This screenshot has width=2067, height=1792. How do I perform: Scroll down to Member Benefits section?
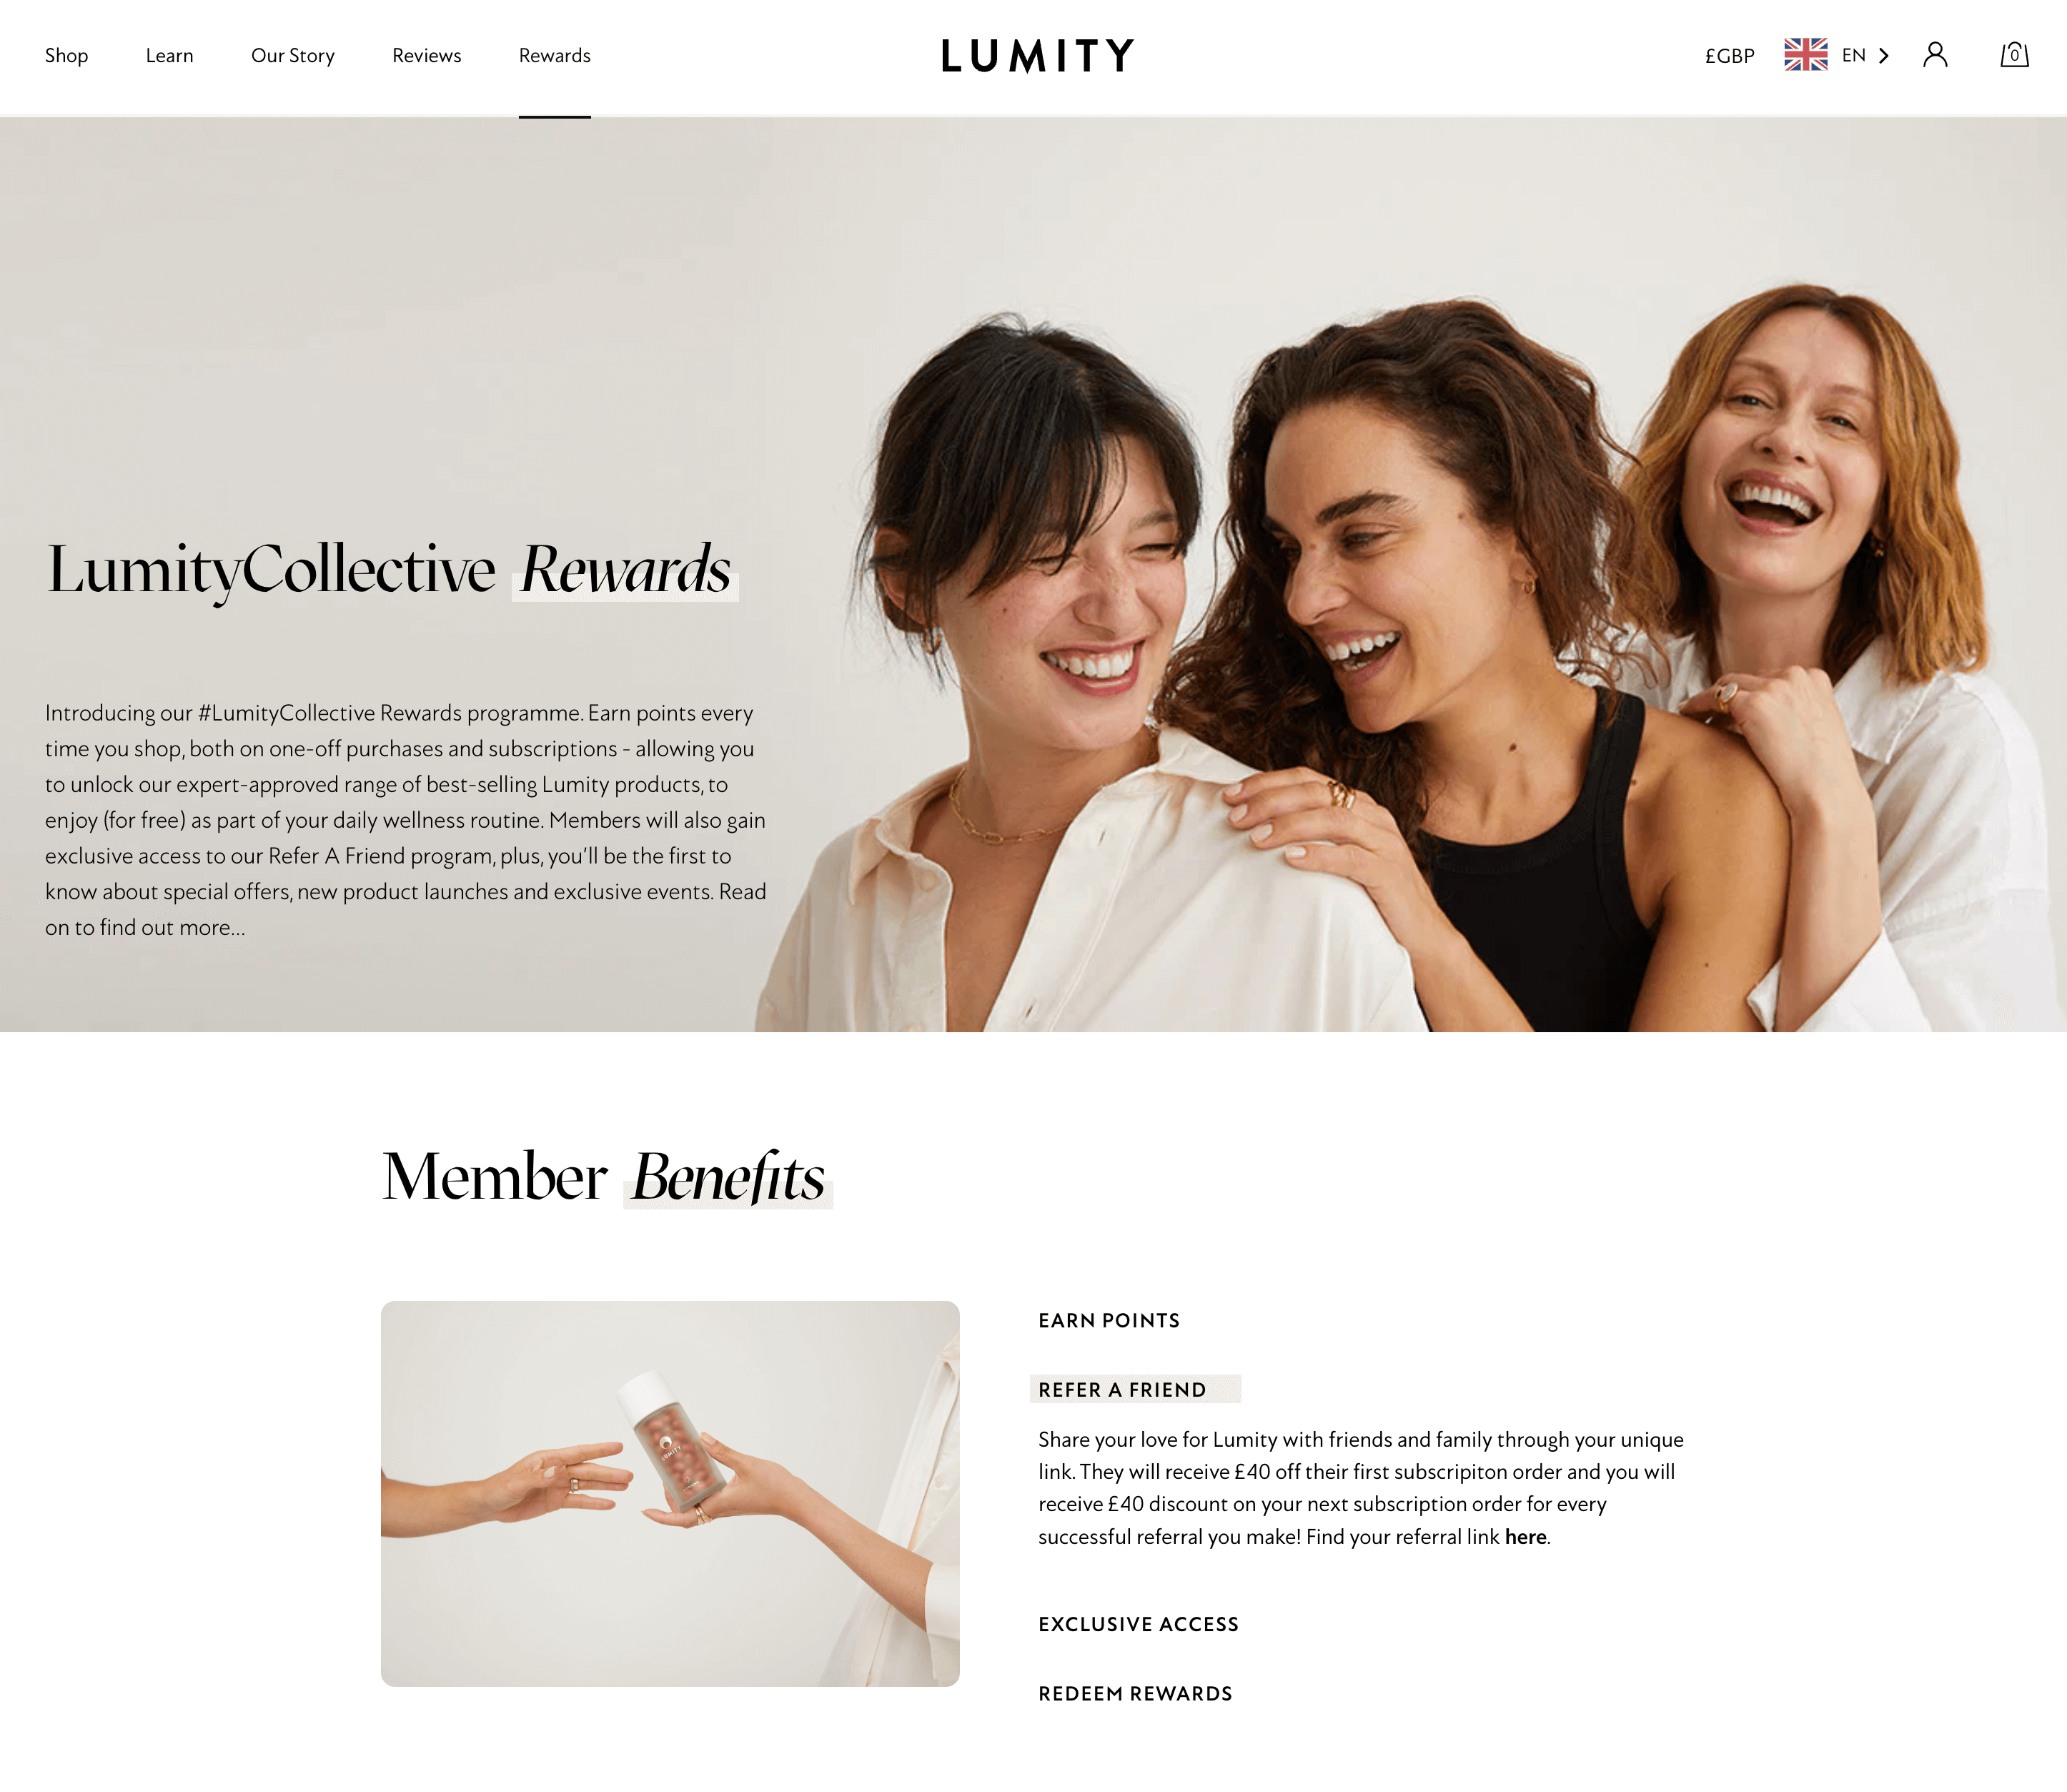(x=603, y=1173)
